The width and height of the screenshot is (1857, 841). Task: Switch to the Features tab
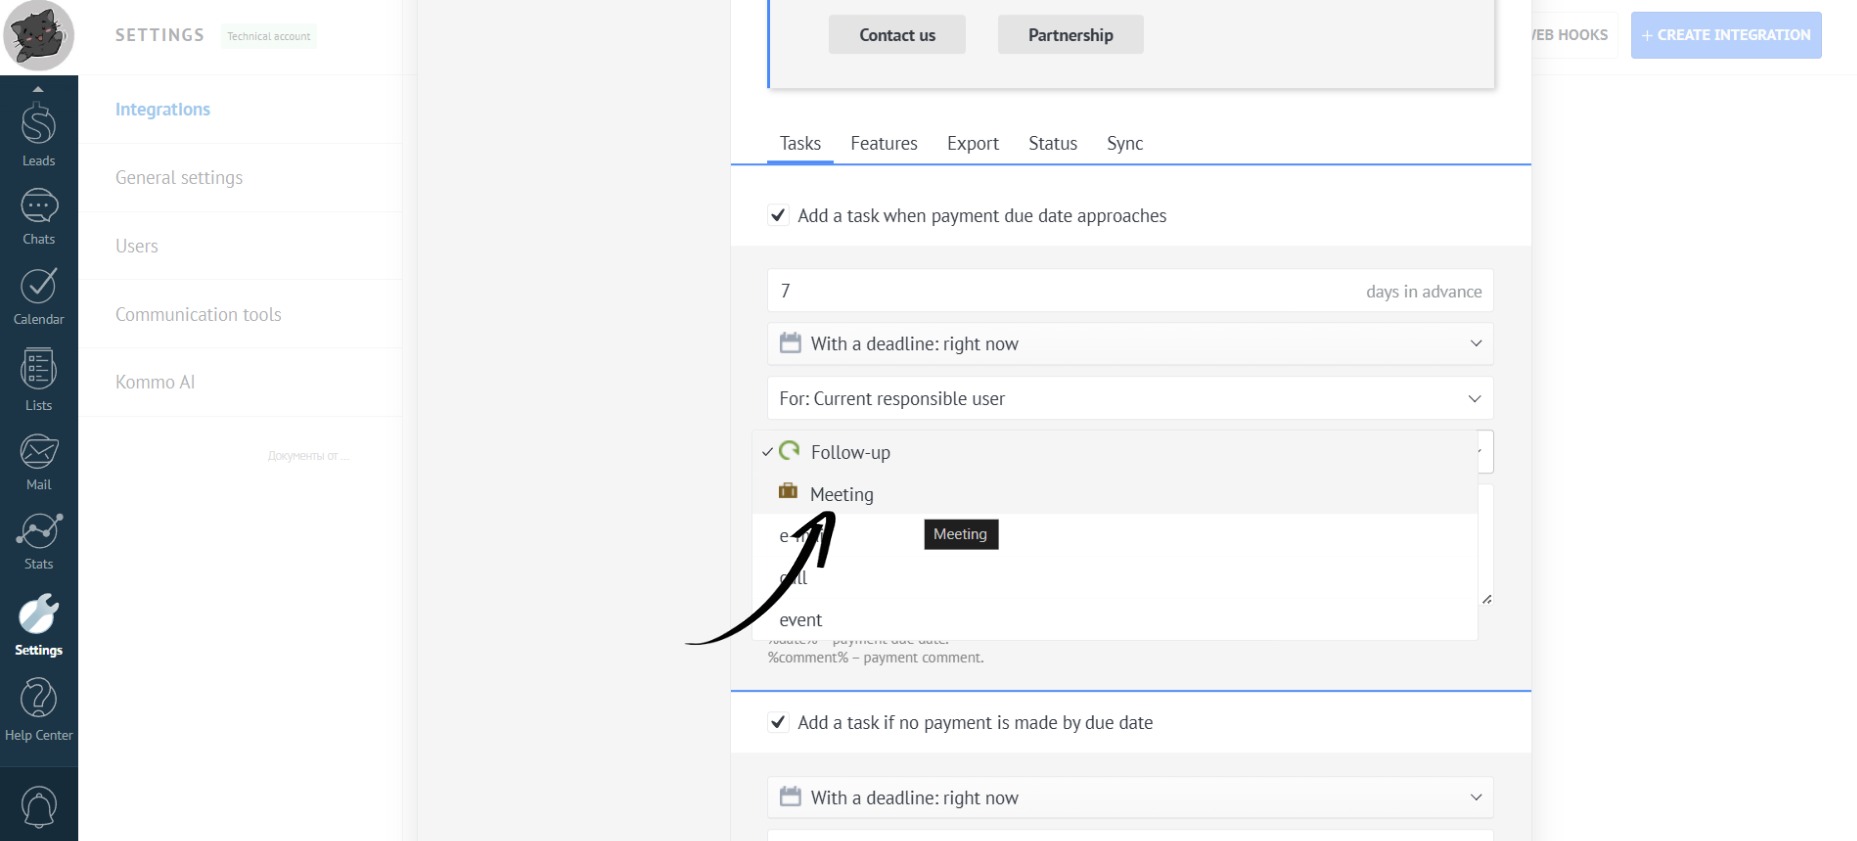[883, 144]
